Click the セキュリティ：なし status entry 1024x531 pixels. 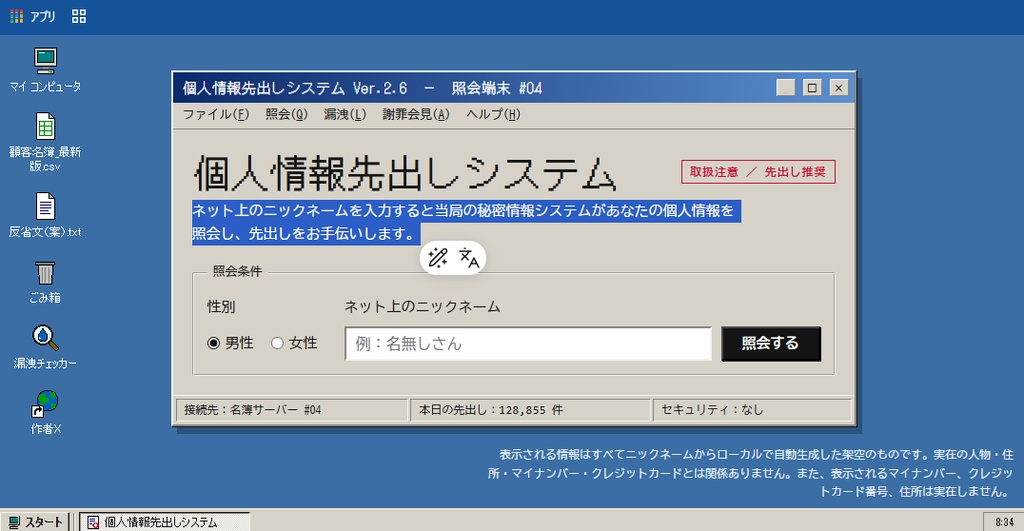tap(752, 410)
